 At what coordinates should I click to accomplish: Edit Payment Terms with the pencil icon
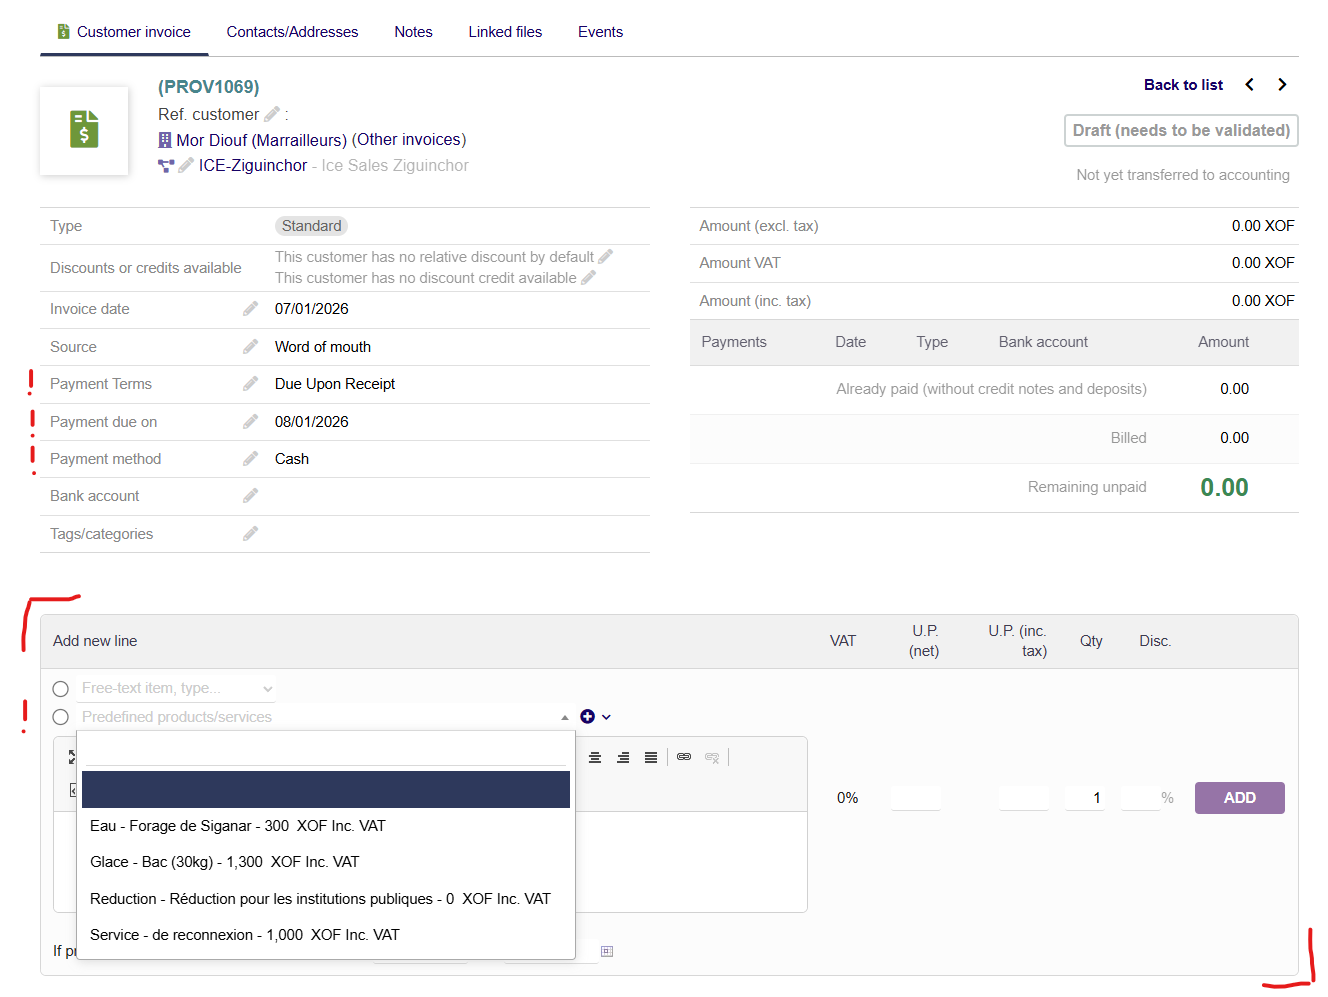point(250,384)
